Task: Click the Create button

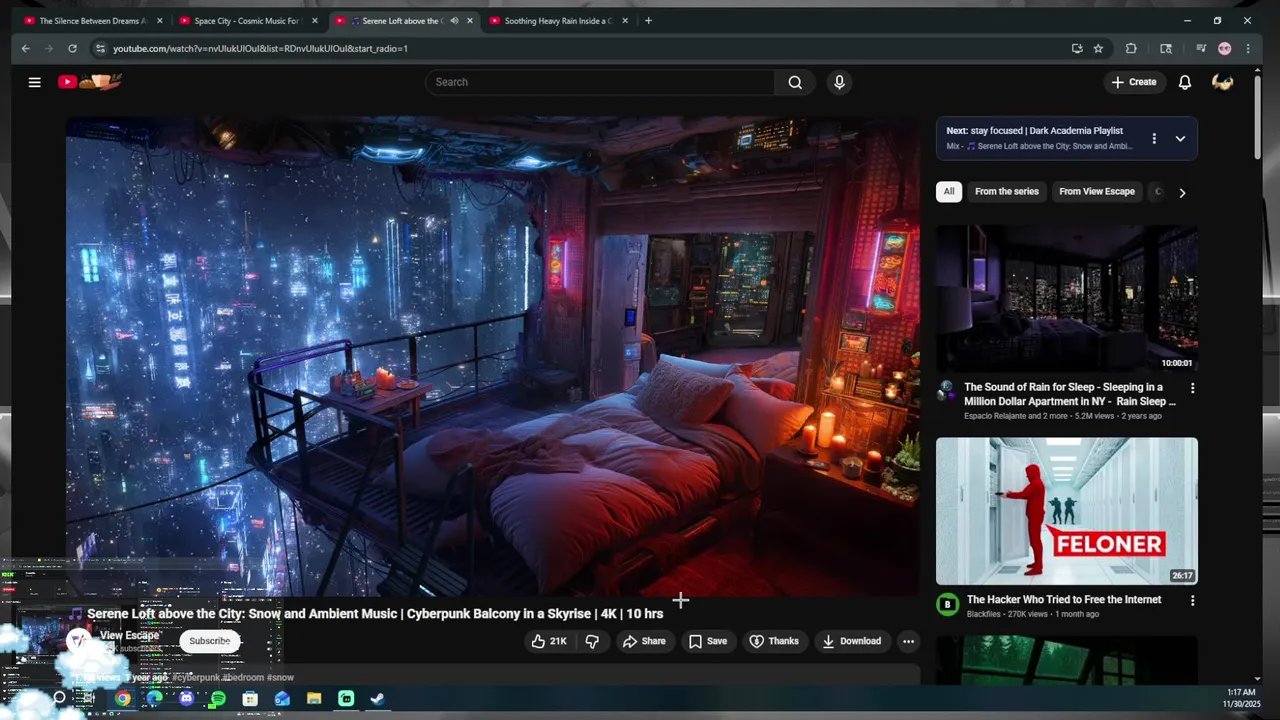Action: [1134, 82]
